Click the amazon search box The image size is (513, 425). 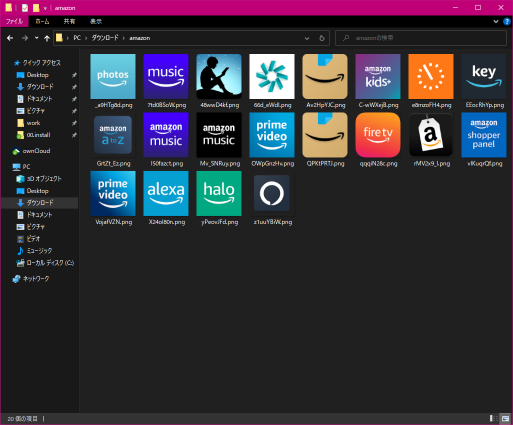pos(421,38)
